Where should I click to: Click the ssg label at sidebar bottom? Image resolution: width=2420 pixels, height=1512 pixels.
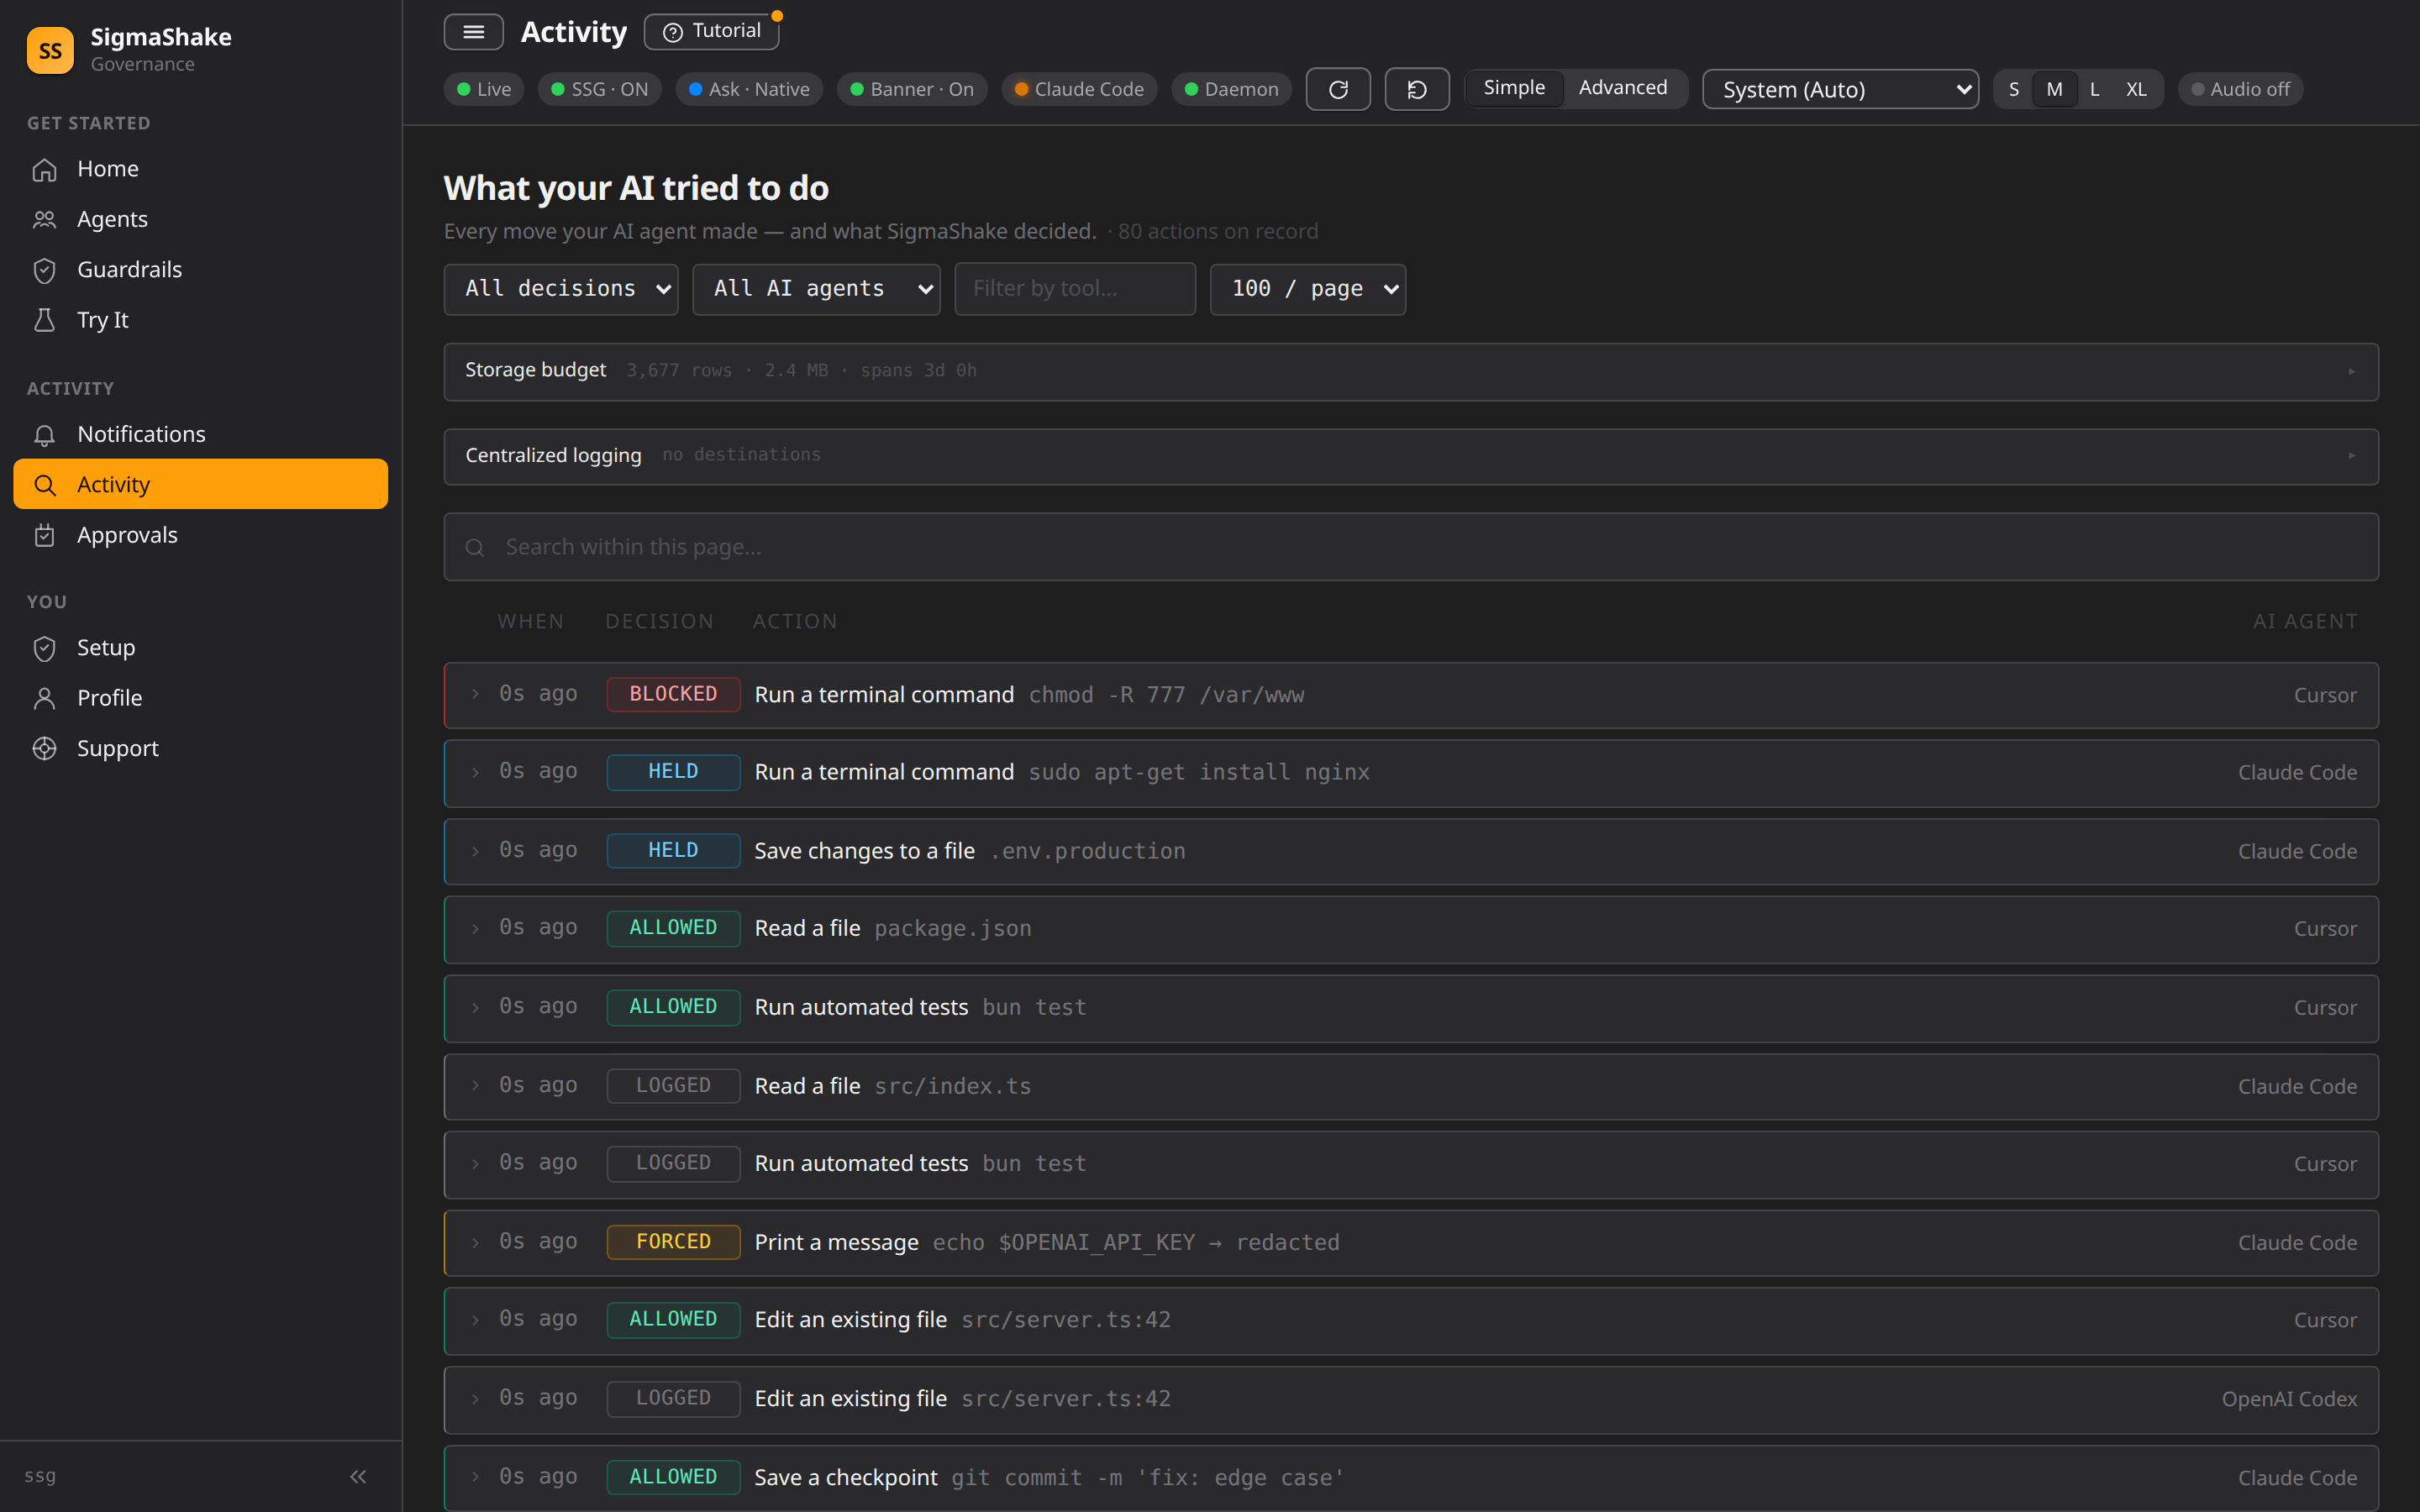tap(40, 1476)
